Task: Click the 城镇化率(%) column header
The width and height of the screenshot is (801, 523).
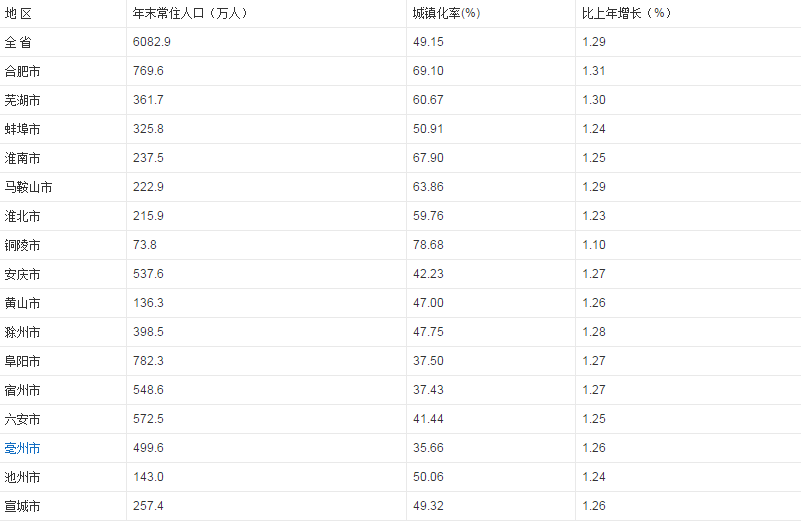Action: click(446, 13)
